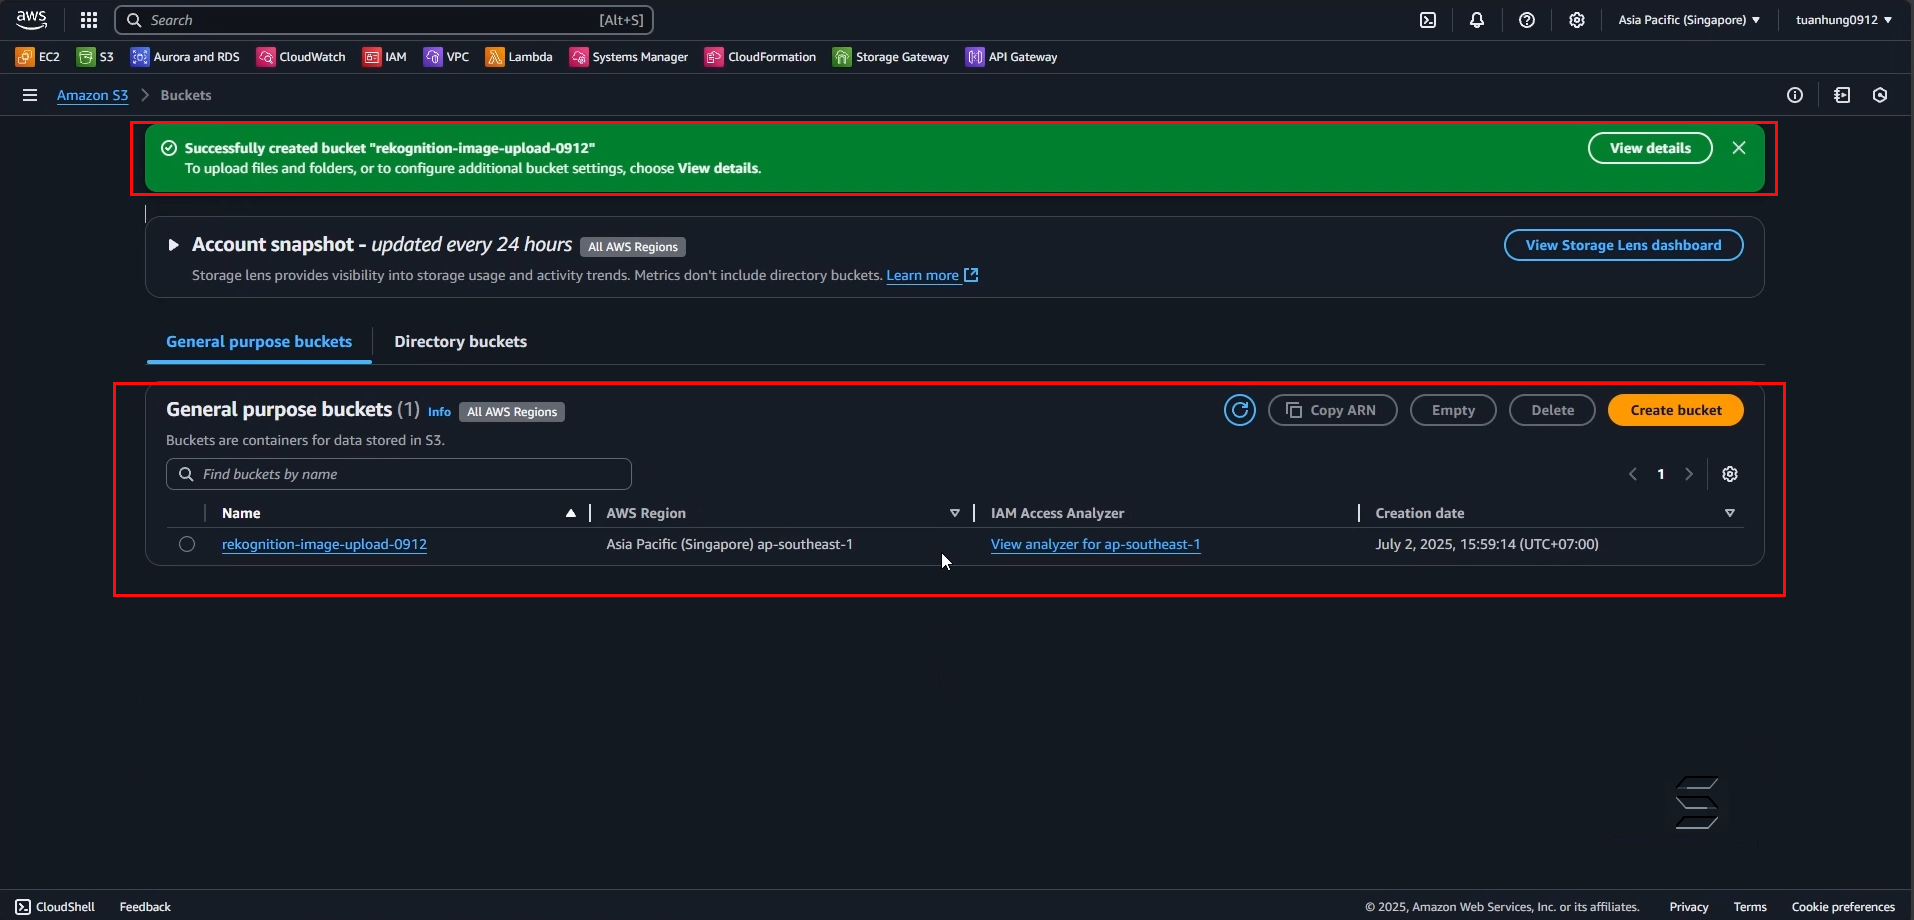The width and height of the screenshot is (1914, 920).
Task: Open the notifications bell
Action: 1477,20
